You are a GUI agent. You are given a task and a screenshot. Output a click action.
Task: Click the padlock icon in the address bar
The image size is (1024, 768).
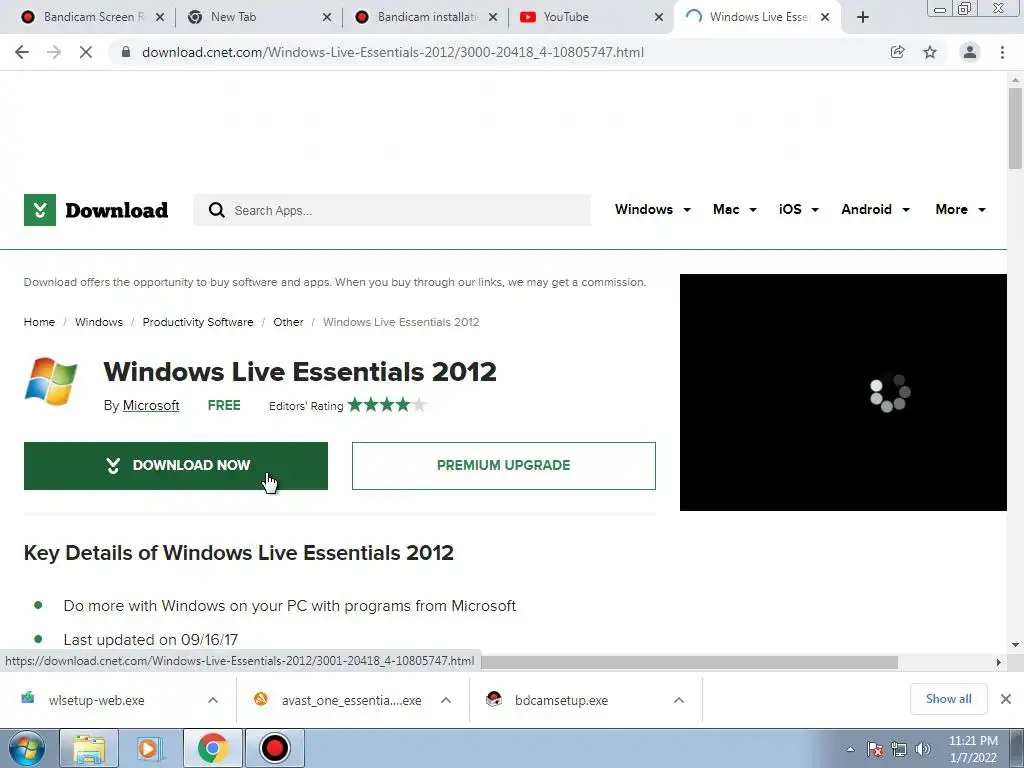point(126,52)
